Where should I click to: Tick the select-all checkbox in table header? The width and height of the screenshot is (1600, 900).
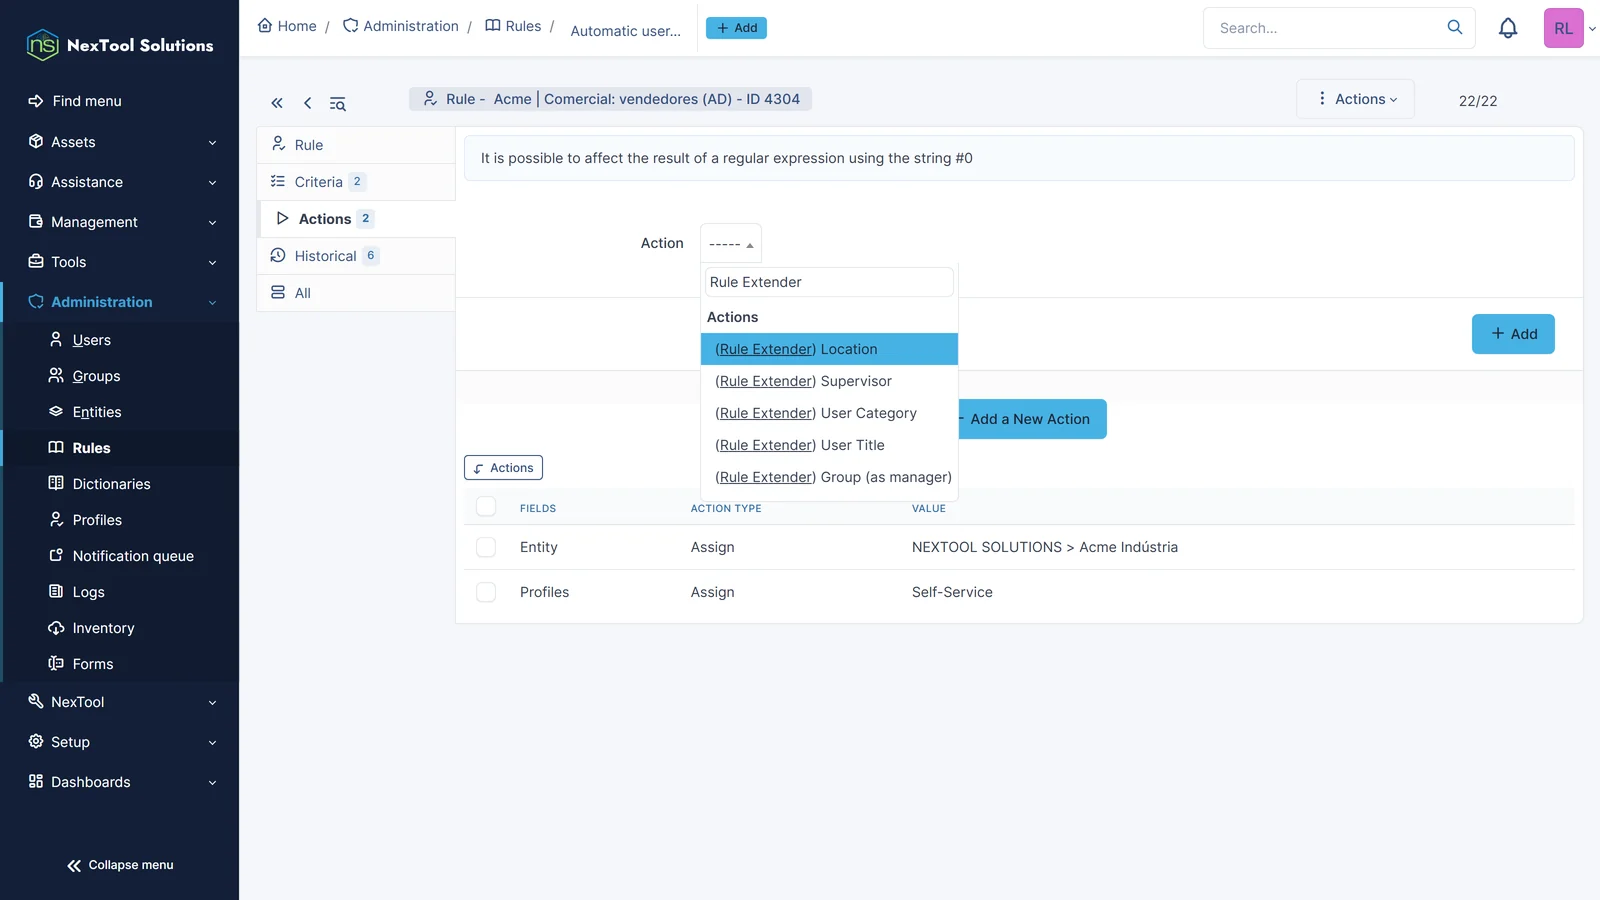coord(486,506)
